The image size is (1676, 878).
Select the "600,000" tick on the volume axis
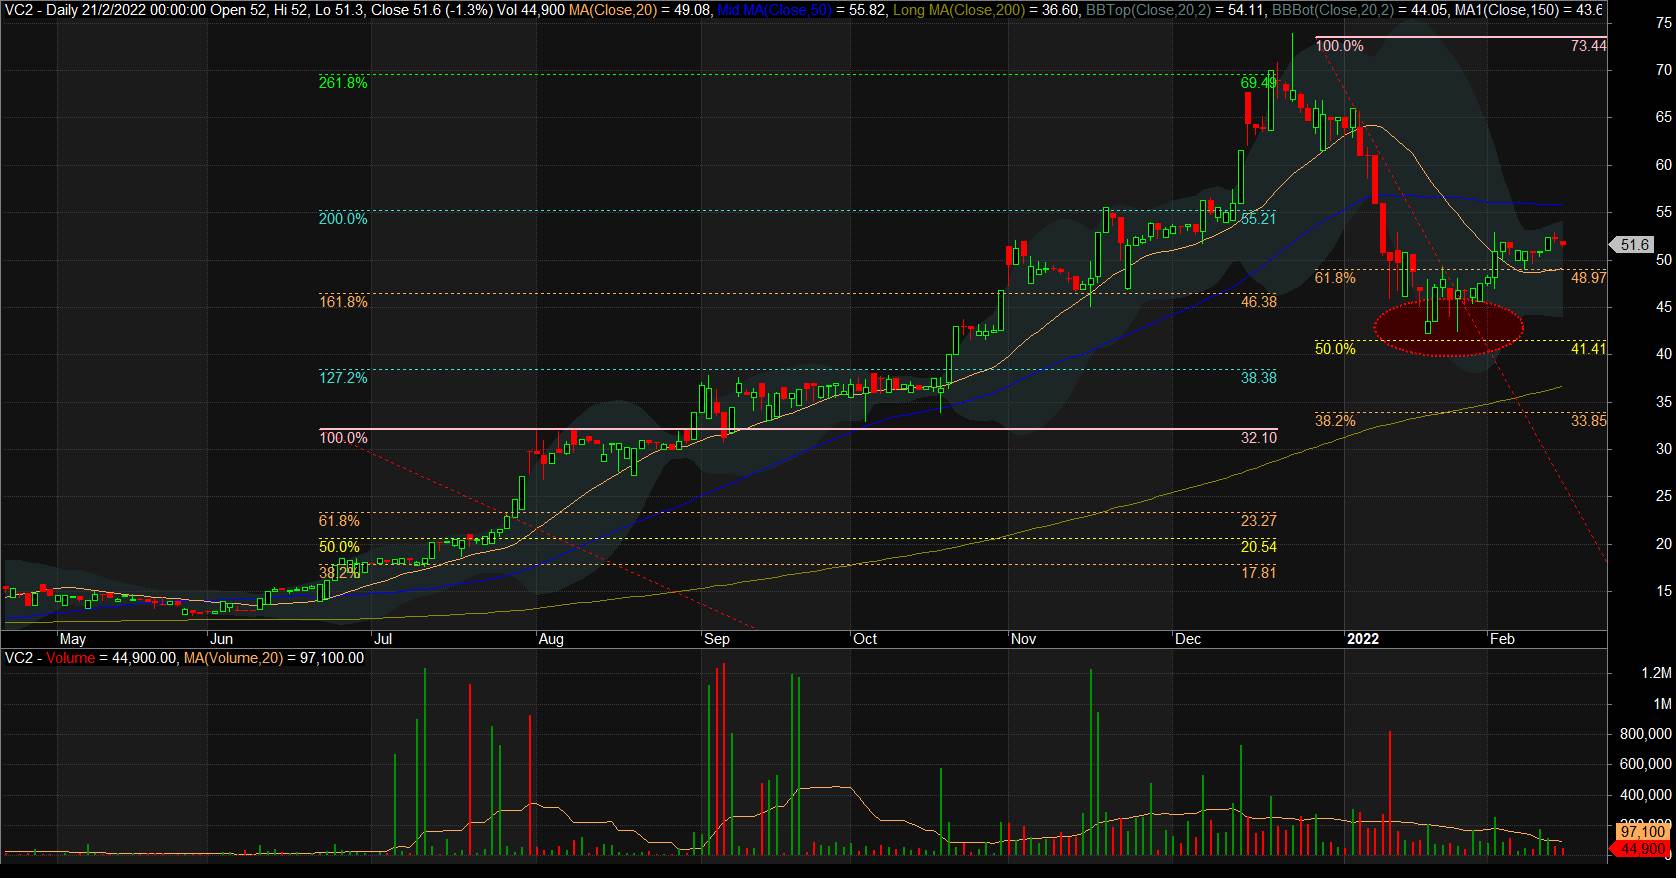[x=1646, y=764]
